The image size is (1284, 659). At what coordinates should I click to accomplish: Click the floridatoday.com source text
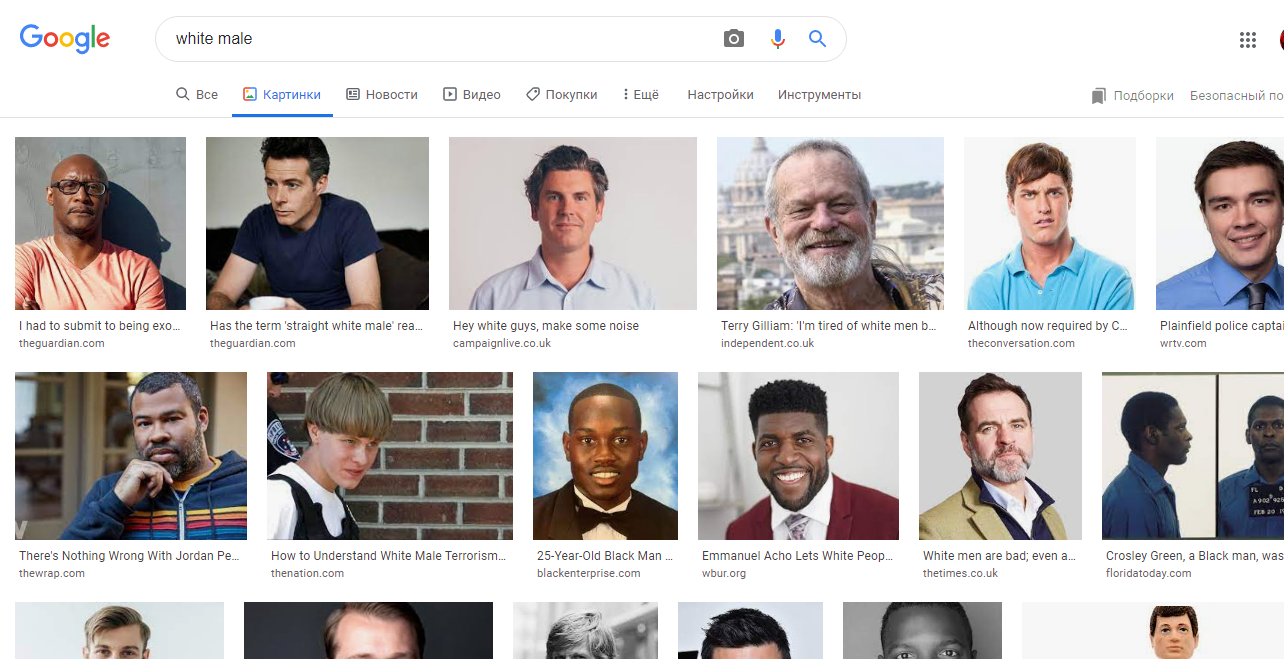pyautogui.click(x=1149, y=573)
